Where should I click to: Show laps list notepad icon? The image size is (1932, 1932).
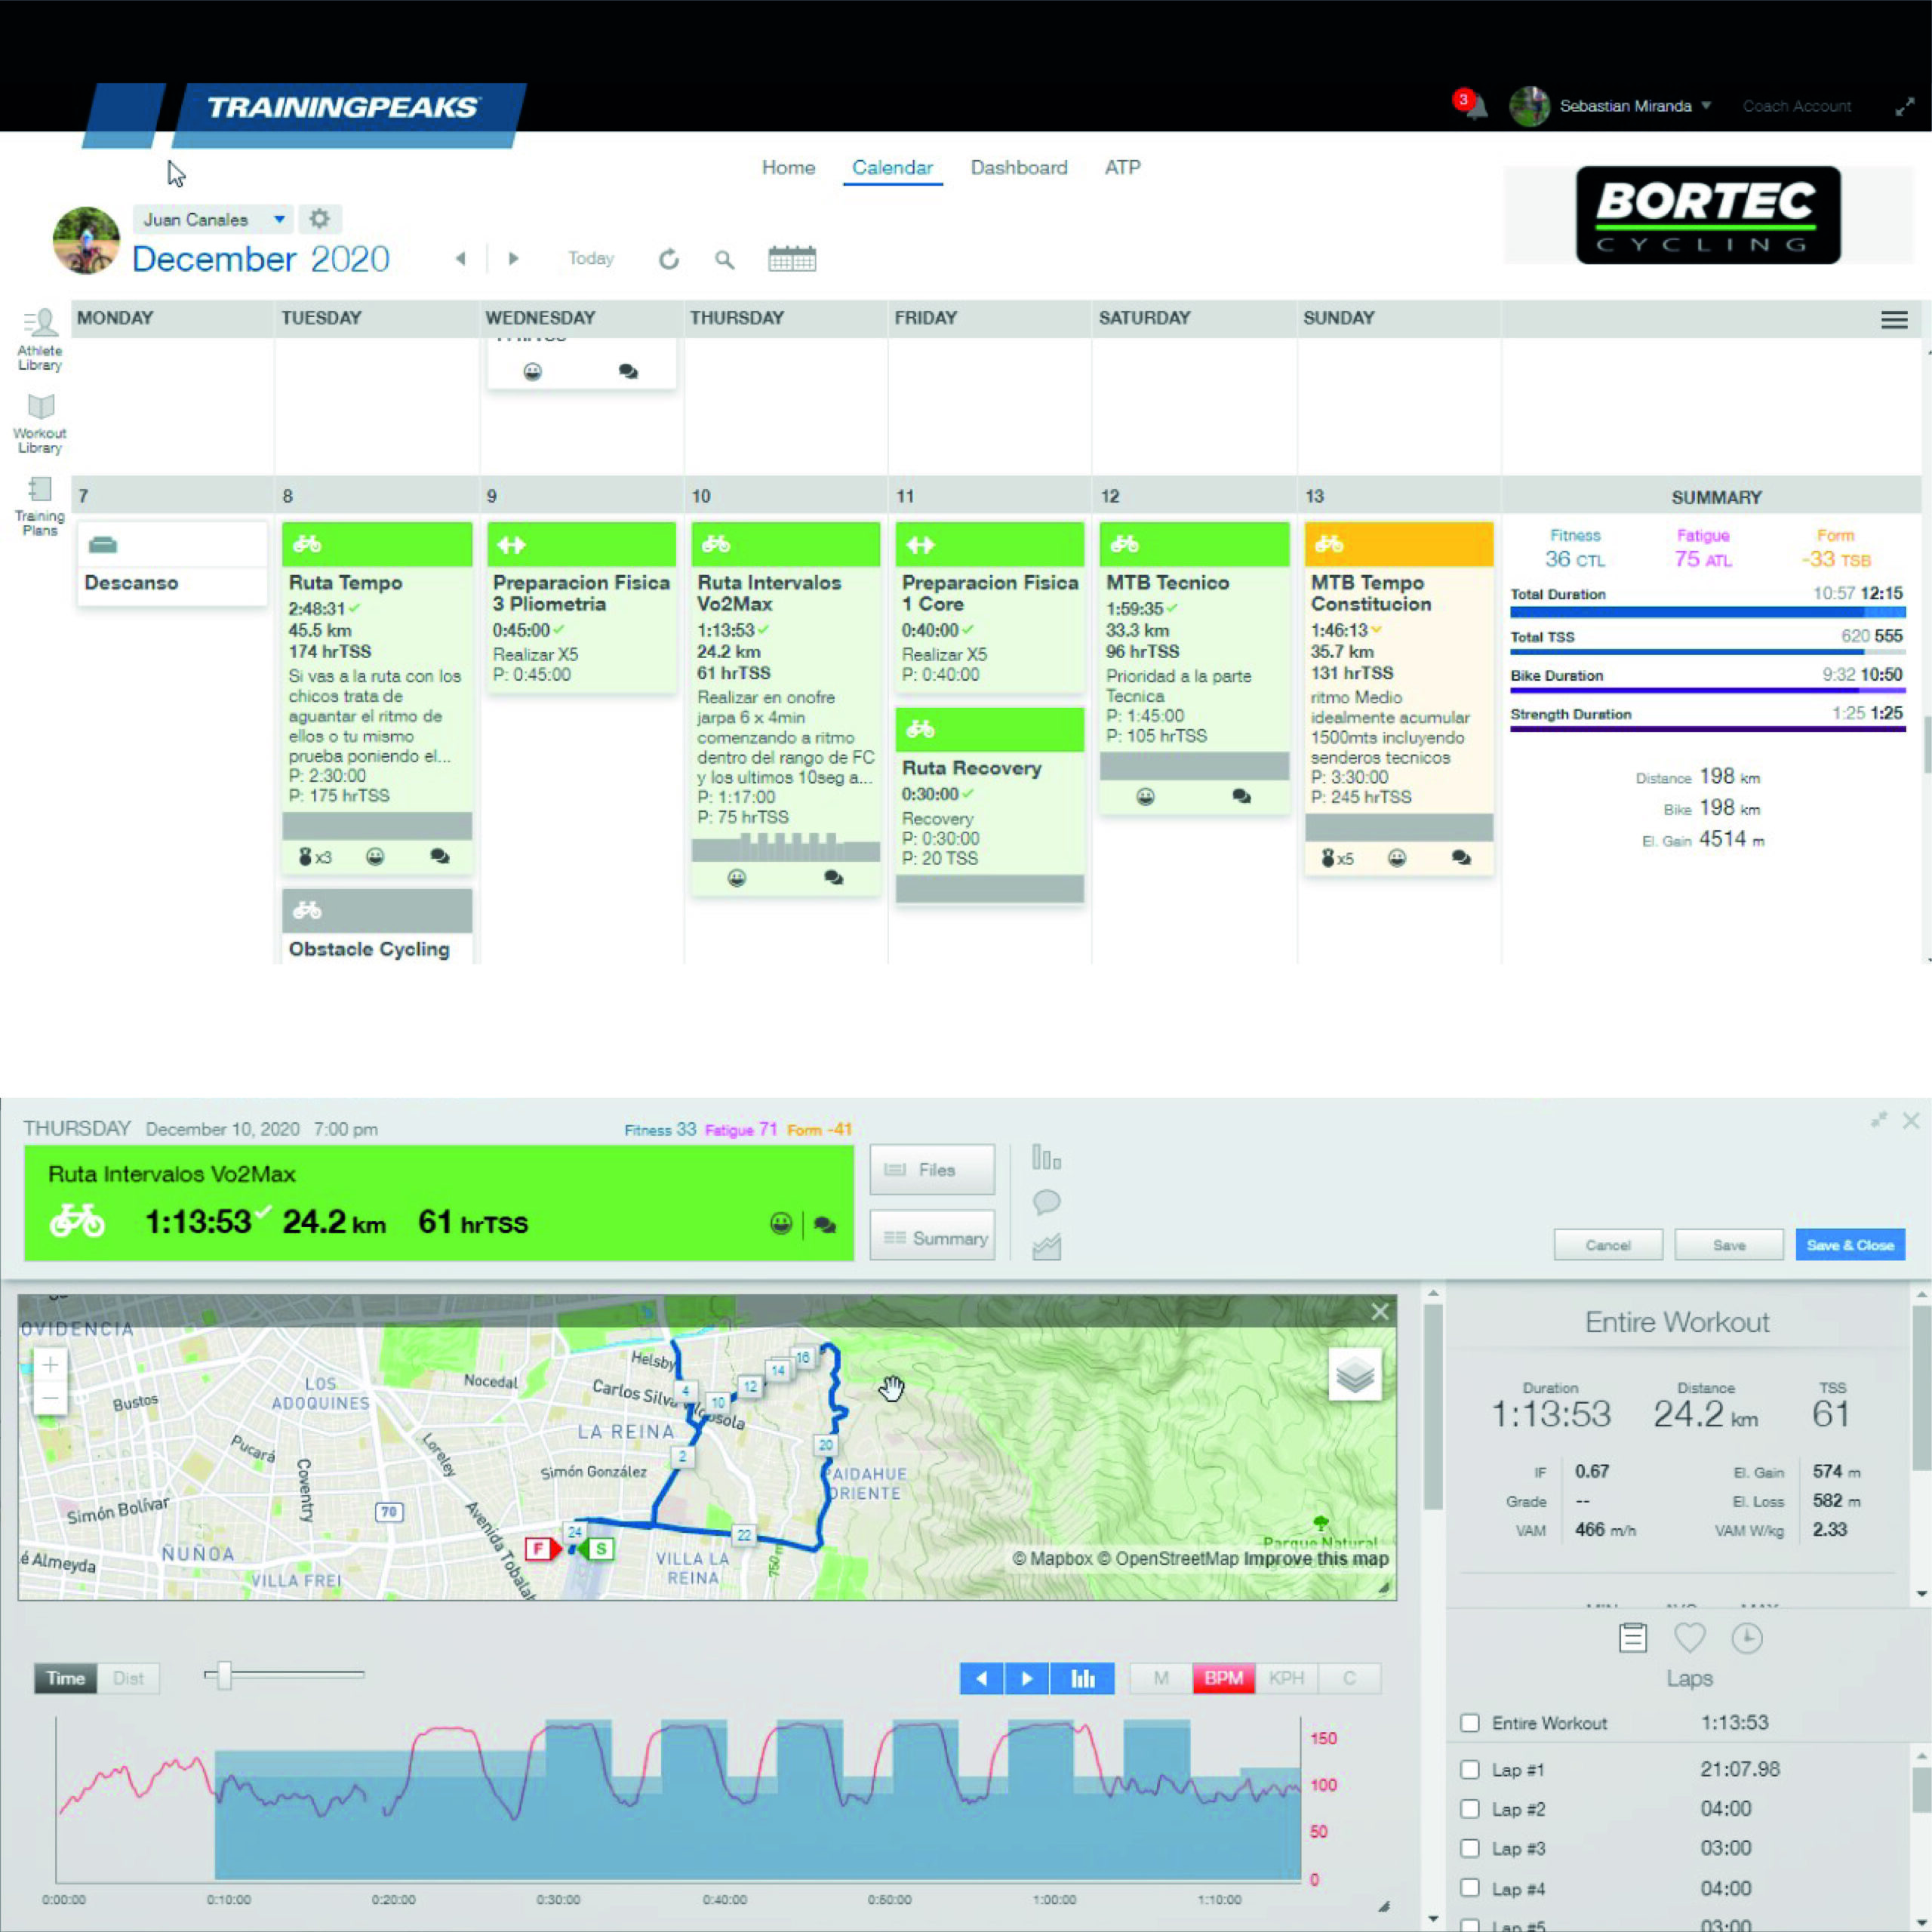point(1633,1638)
